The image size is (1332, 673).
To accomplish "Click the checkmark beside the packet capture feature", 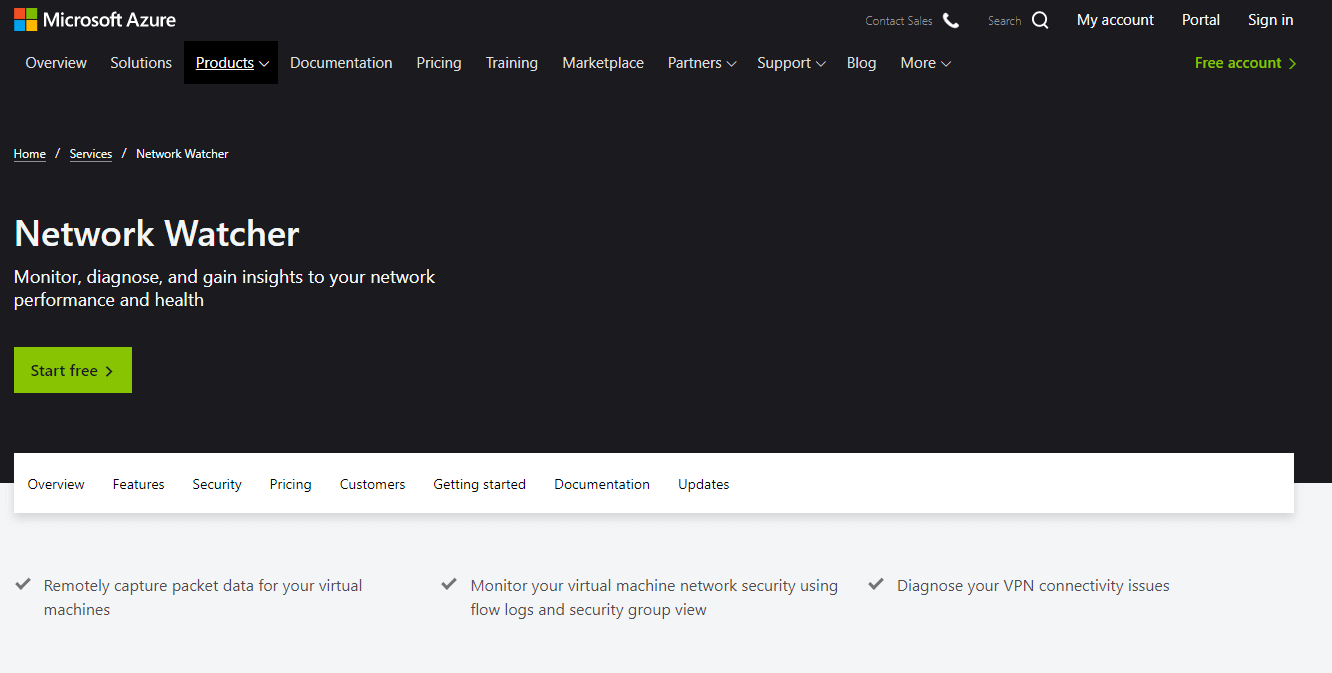I will (22, 584).
